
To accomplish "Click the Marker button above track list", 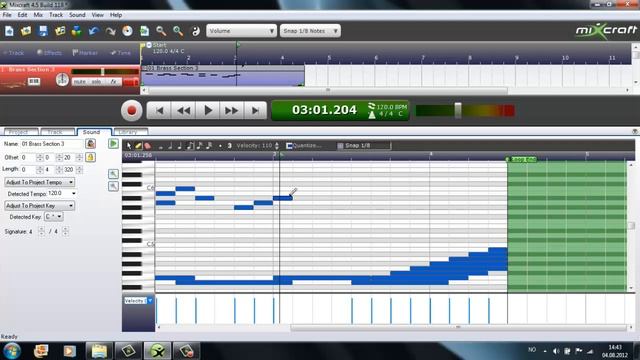I will point(85,53).
